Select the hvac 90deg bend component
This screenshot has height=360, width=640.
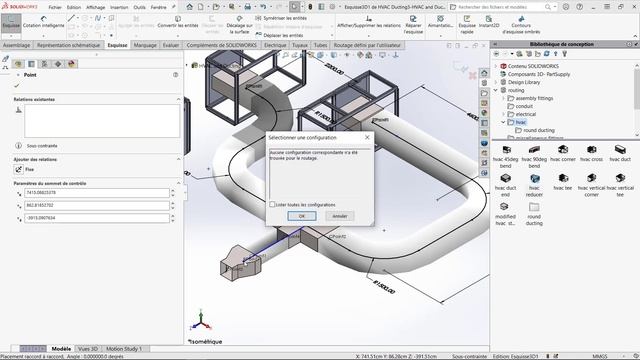tap(534, 156)
